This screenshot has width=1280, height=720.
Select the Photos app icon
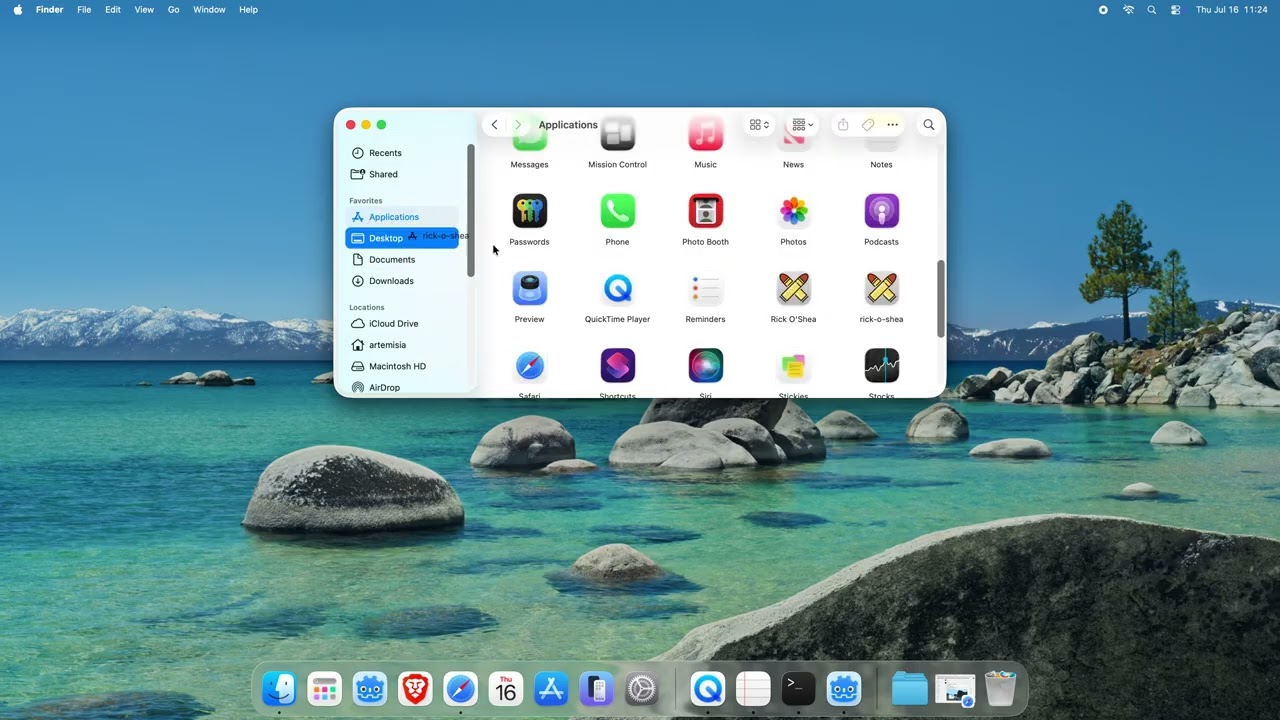tap(793, 211)
